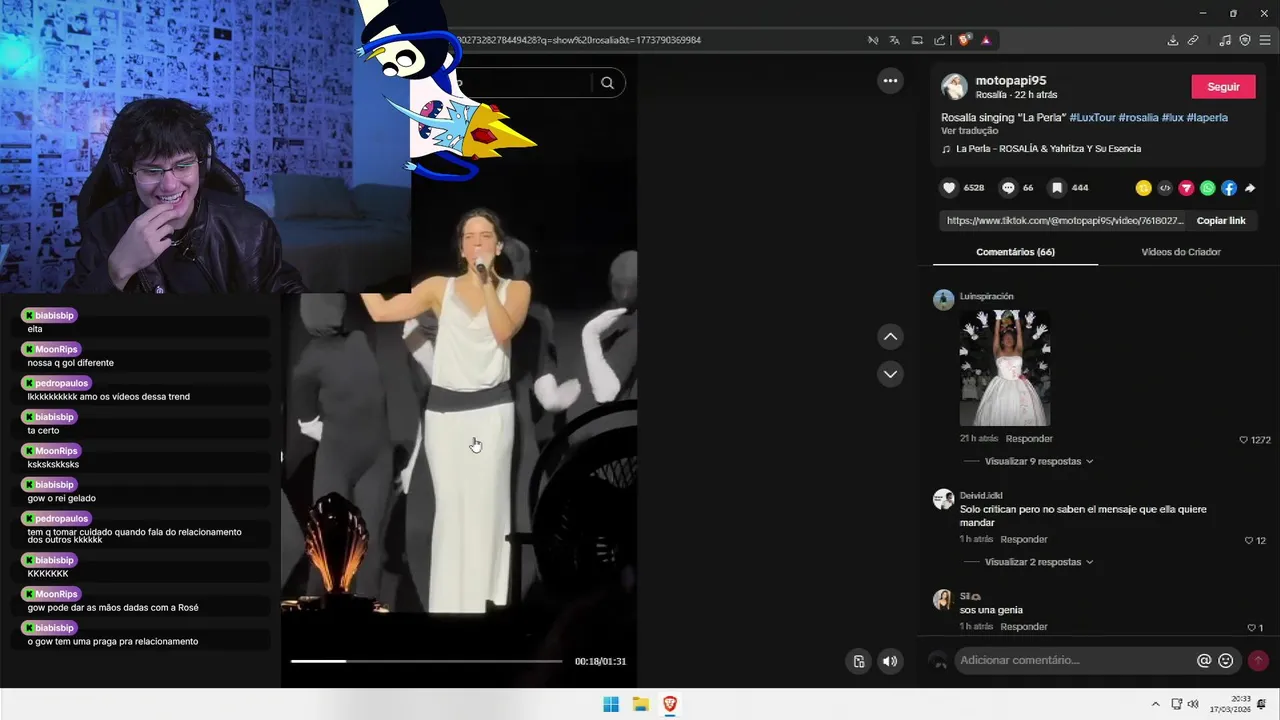The width and height of the screenshot is (1280, 720).
Task: Share the video to Facebook
Action: [1229, 188]
